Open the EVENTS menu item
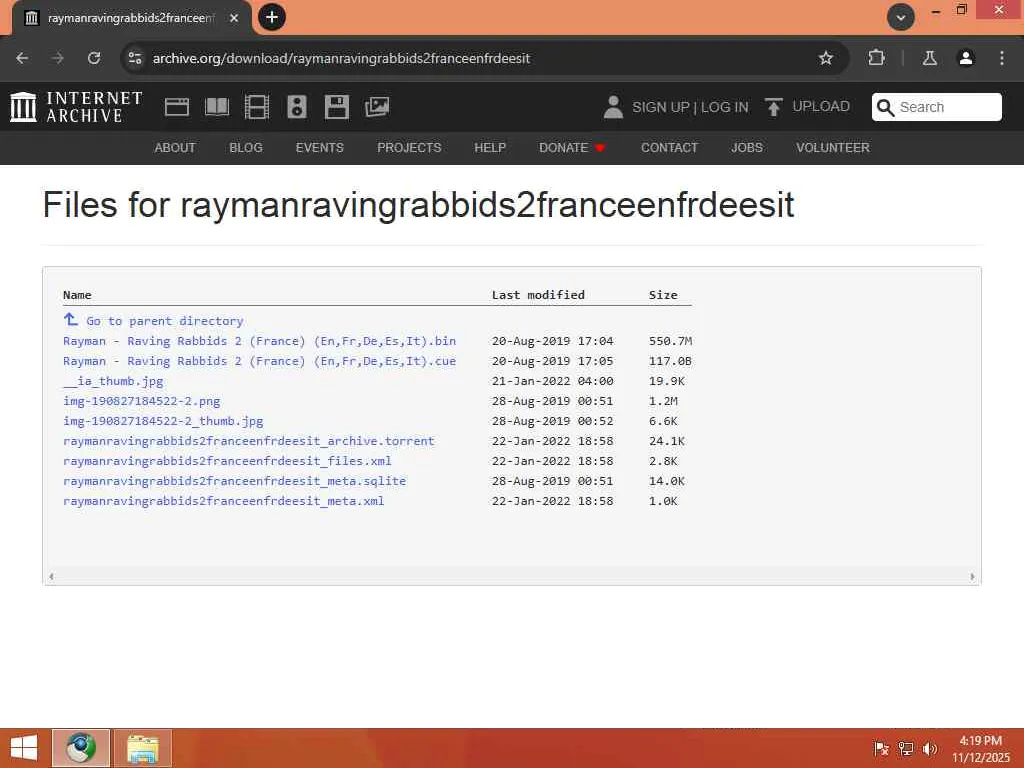Image resolution: width=1024 pixels, height=768 pixels. [319, 148]
